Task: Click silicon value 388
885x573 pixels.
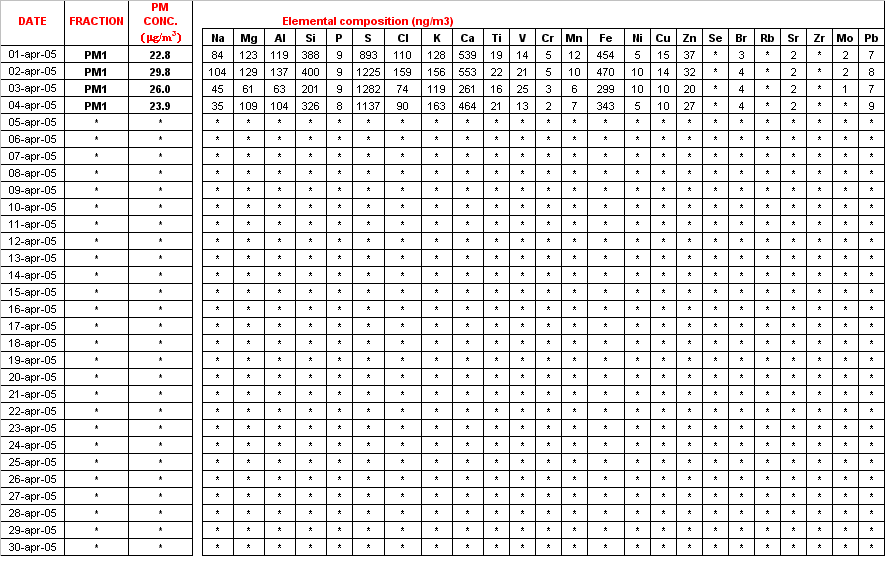Action: [310, 55]
